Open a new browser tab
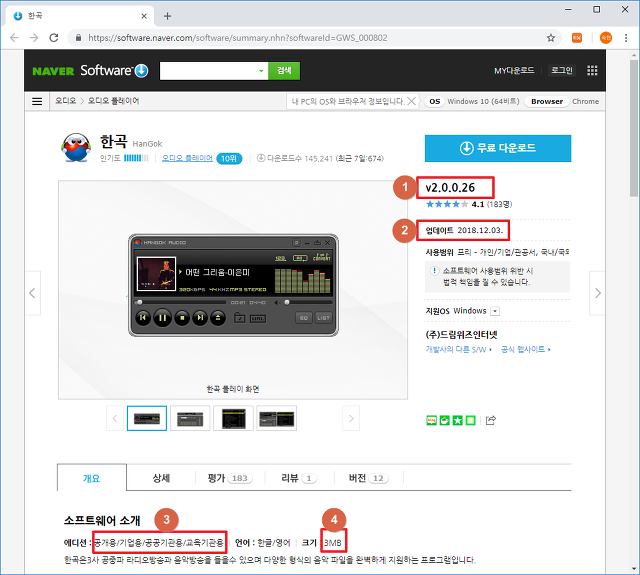640x575 pixels. (x=167, y=16)
